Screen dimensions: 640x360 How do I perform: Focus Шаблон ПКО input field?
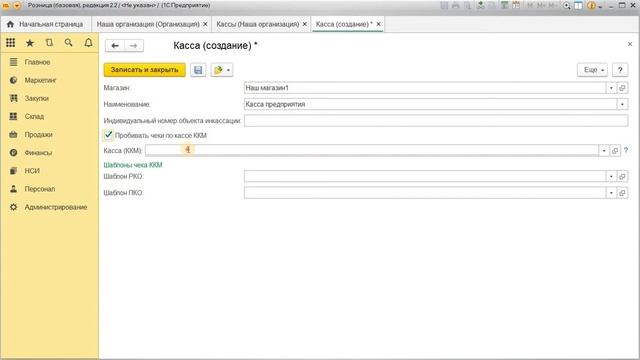click(425, 193)
